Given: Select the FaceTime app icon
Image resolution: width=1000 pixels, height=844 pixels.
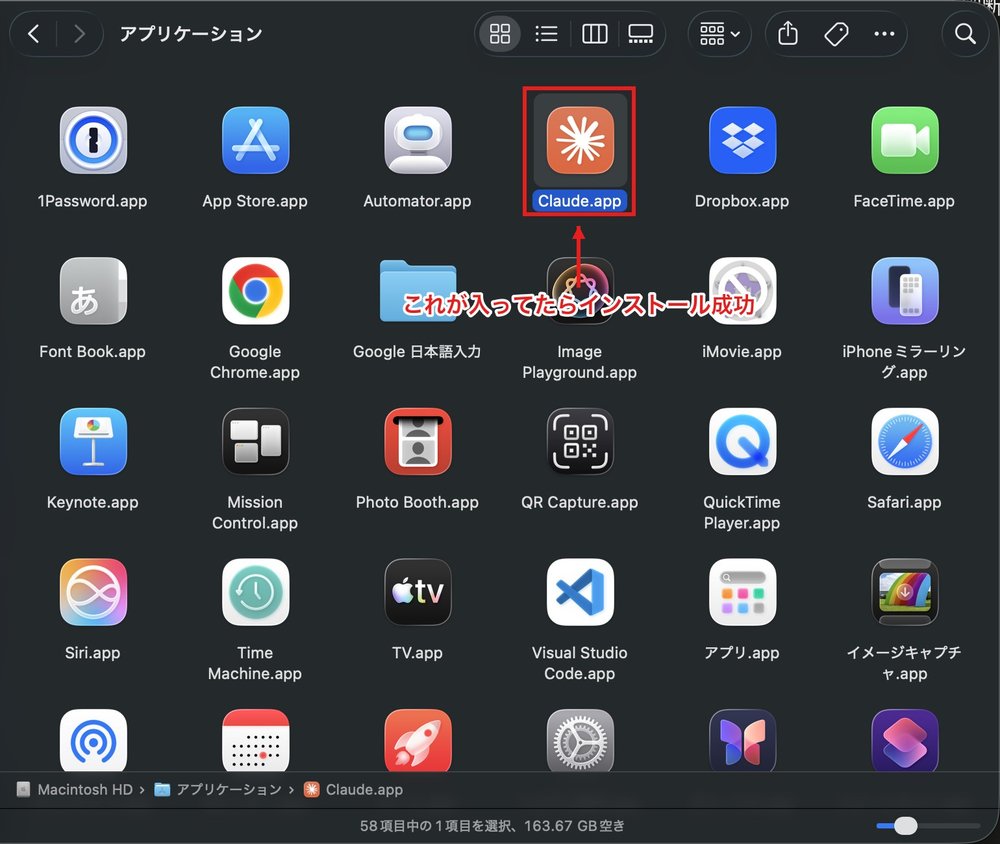Looking at the screenshot, I should (904, 140).
